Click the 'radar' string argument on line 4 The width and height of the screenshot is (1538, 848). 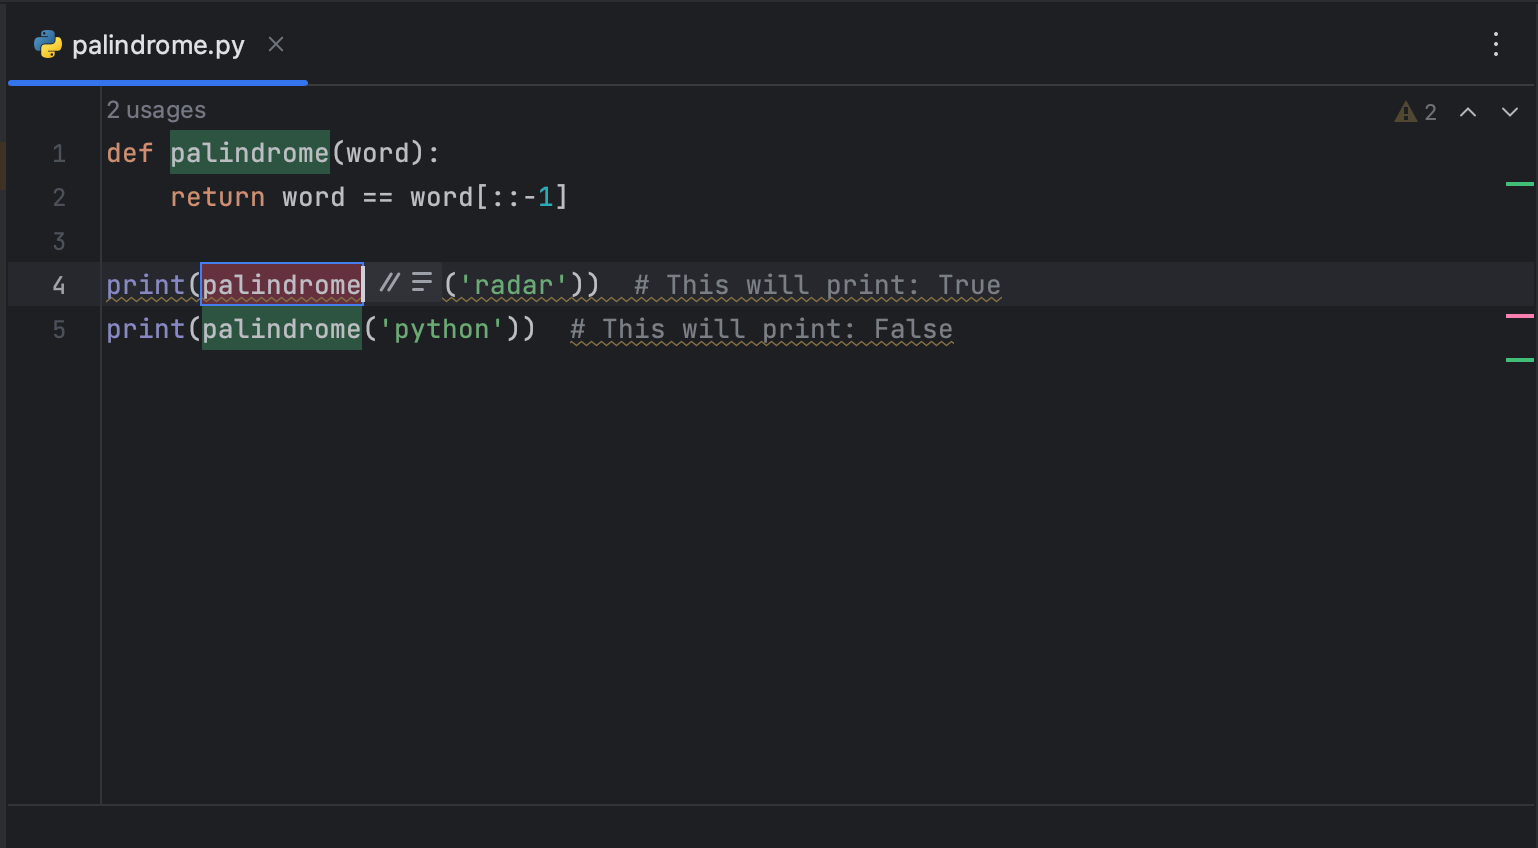click(x=513, y=285)
